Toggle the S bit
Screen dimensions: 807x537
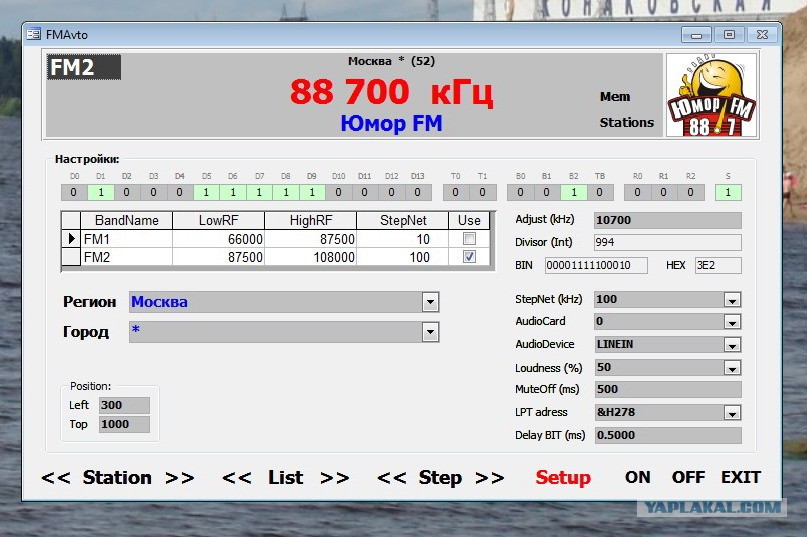[x=728, y=193]
